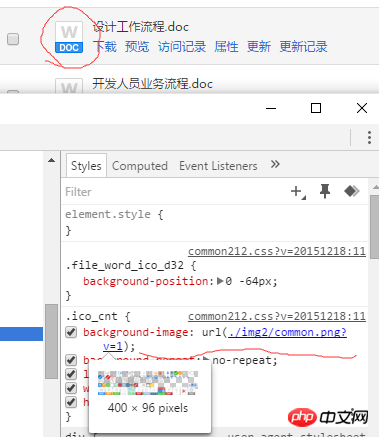Focus the Filter styles input field
This screenshot has height=437, width=379.
(173, 192)
